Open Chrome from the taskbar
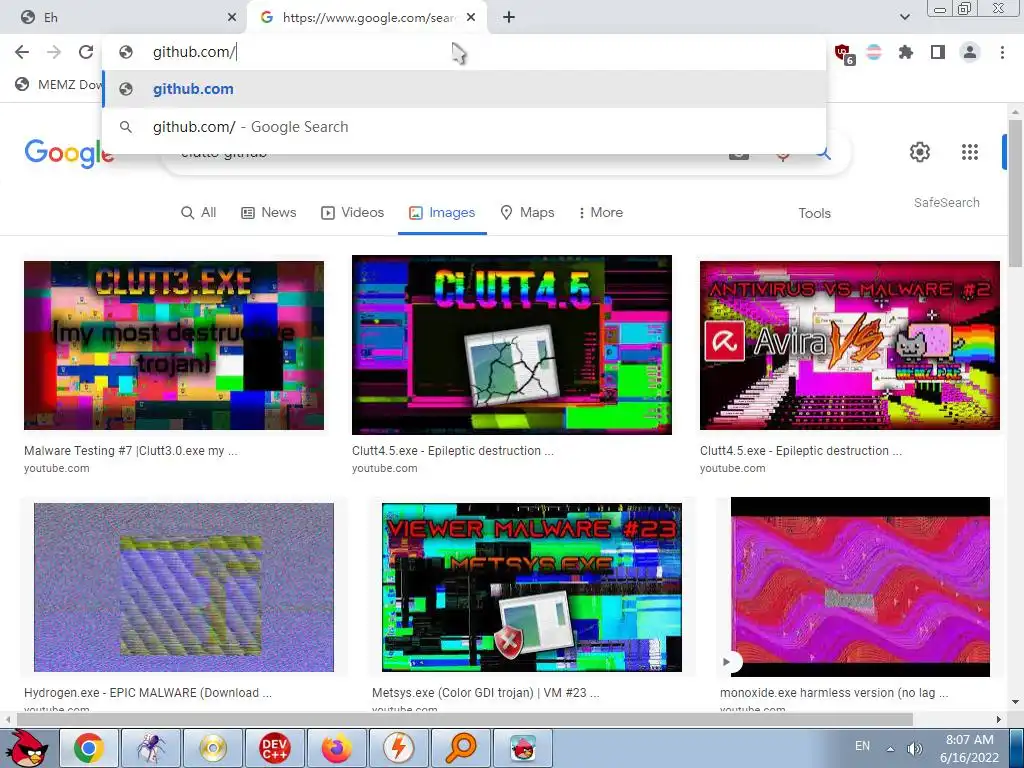1024x768 pixels. [89, 748]
